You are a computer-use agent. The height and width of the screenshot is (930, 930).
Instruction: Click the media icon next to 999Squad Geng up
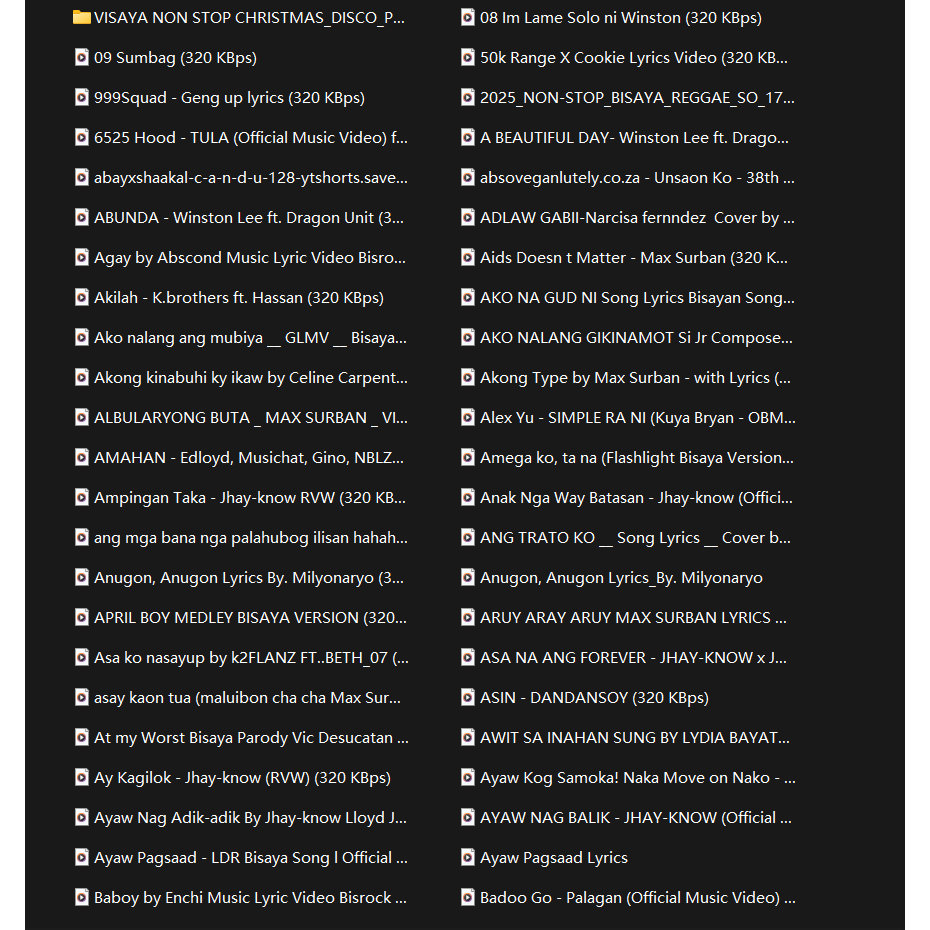click(x=82, y=98)
